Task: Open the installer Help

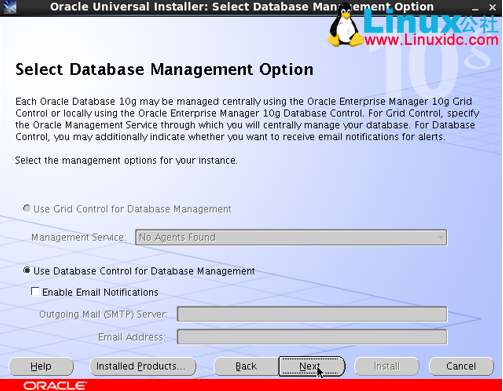Action: coord(41,366)
